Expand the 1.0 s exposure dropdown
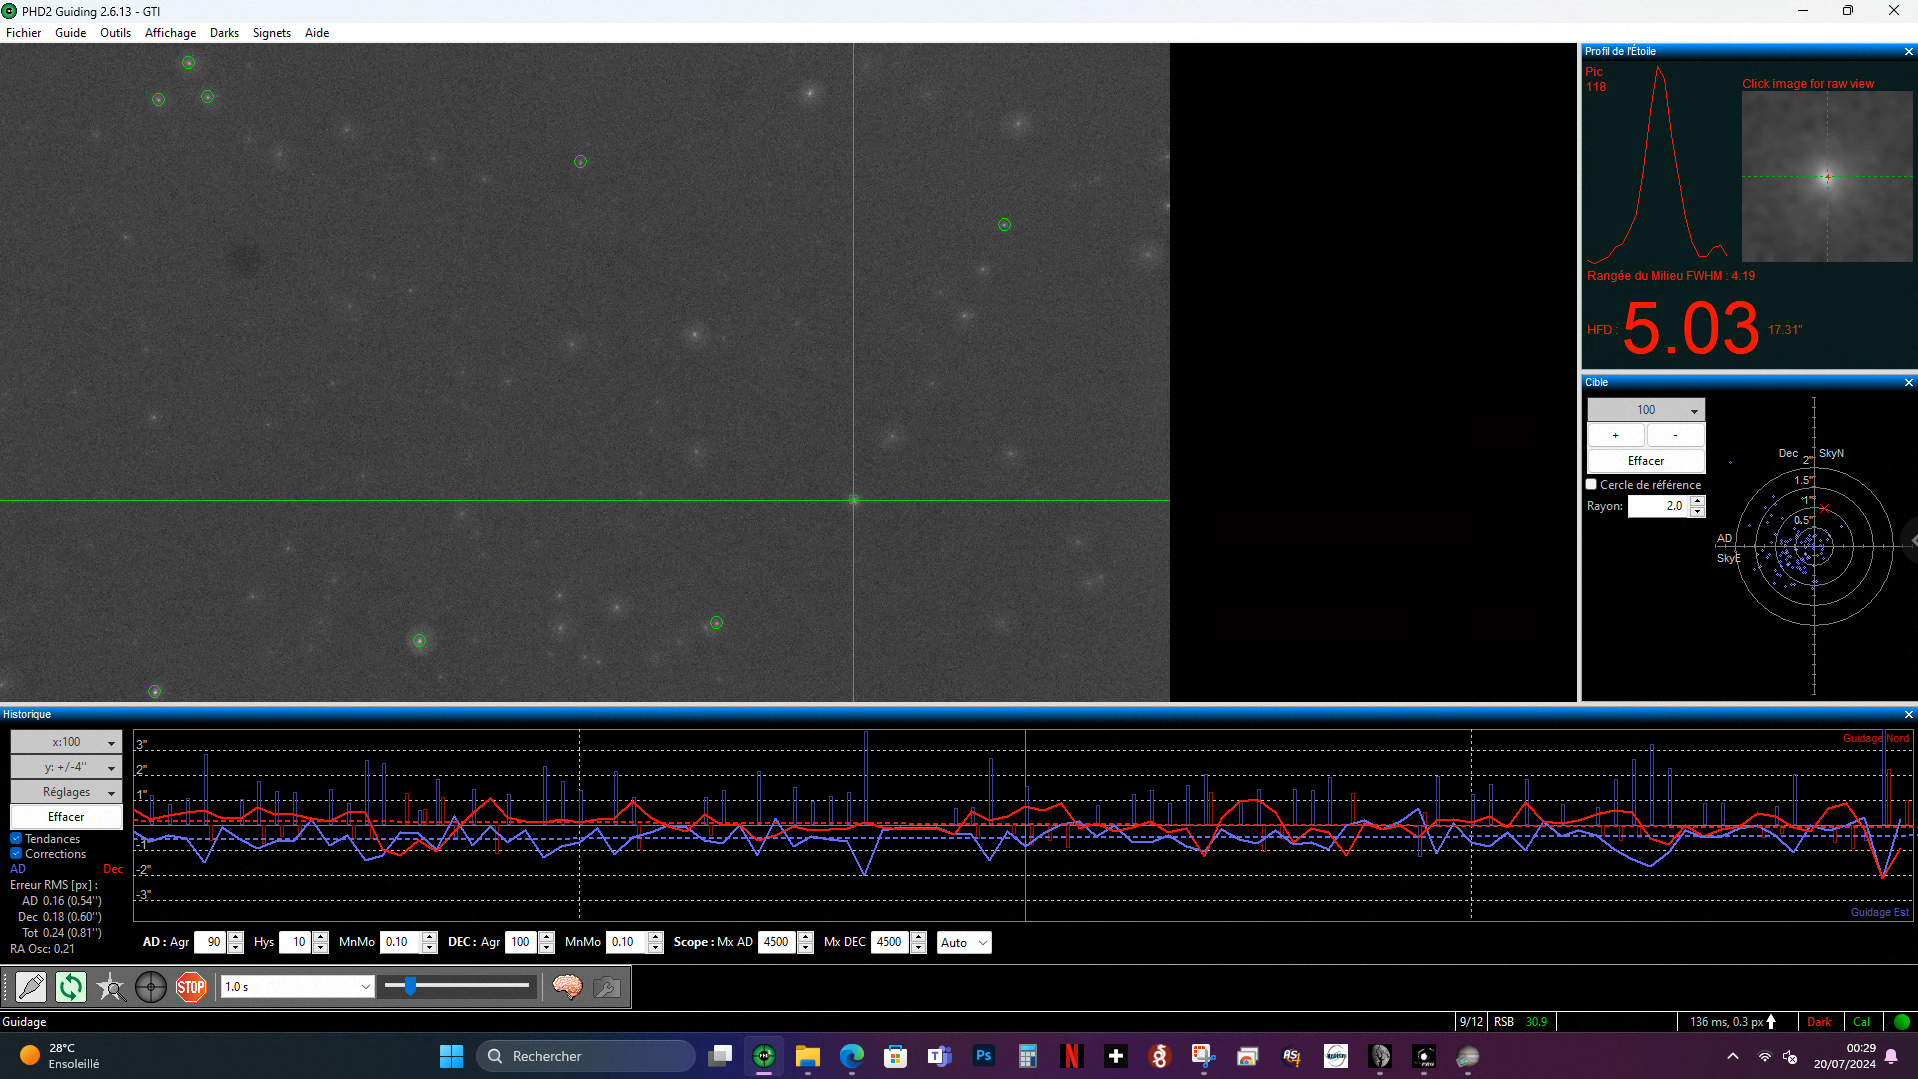The image size is (1918, 1079). pyautogui.click(x=297, y=987)
